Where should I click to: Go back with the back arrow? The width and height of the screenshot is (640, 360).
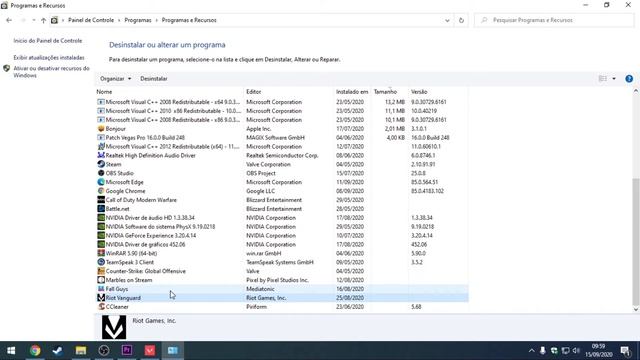click(x=9, y=20)
